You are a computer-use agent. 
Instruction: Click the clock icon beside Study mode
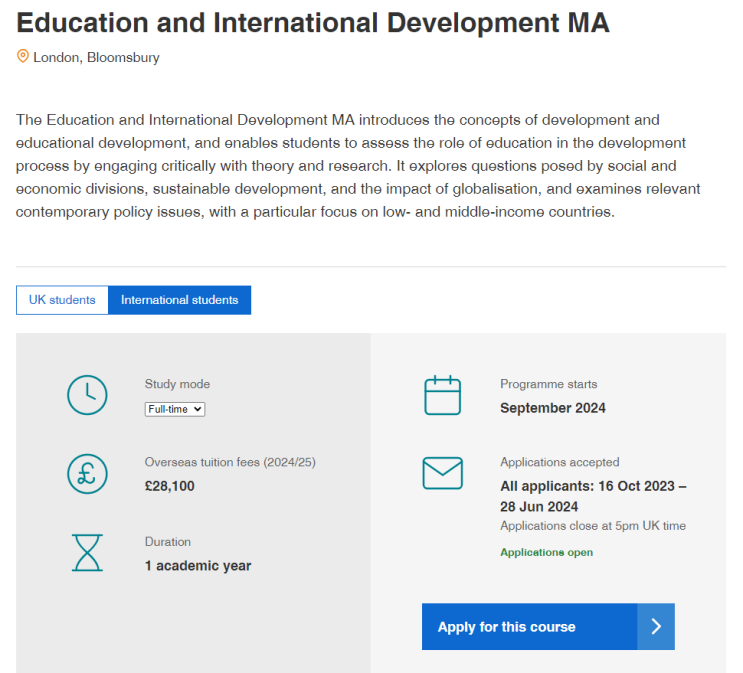coord(87,395)
